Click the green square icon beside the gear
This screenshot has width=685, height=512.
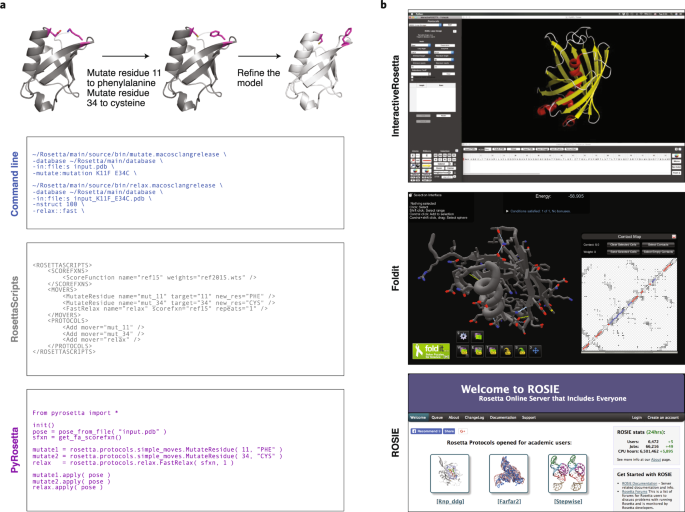point(478,337)
